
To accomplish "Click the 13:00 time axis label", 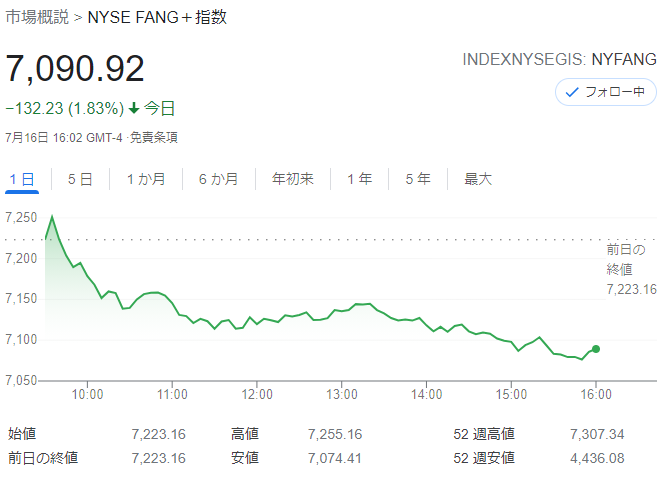I will coord(341,394).
